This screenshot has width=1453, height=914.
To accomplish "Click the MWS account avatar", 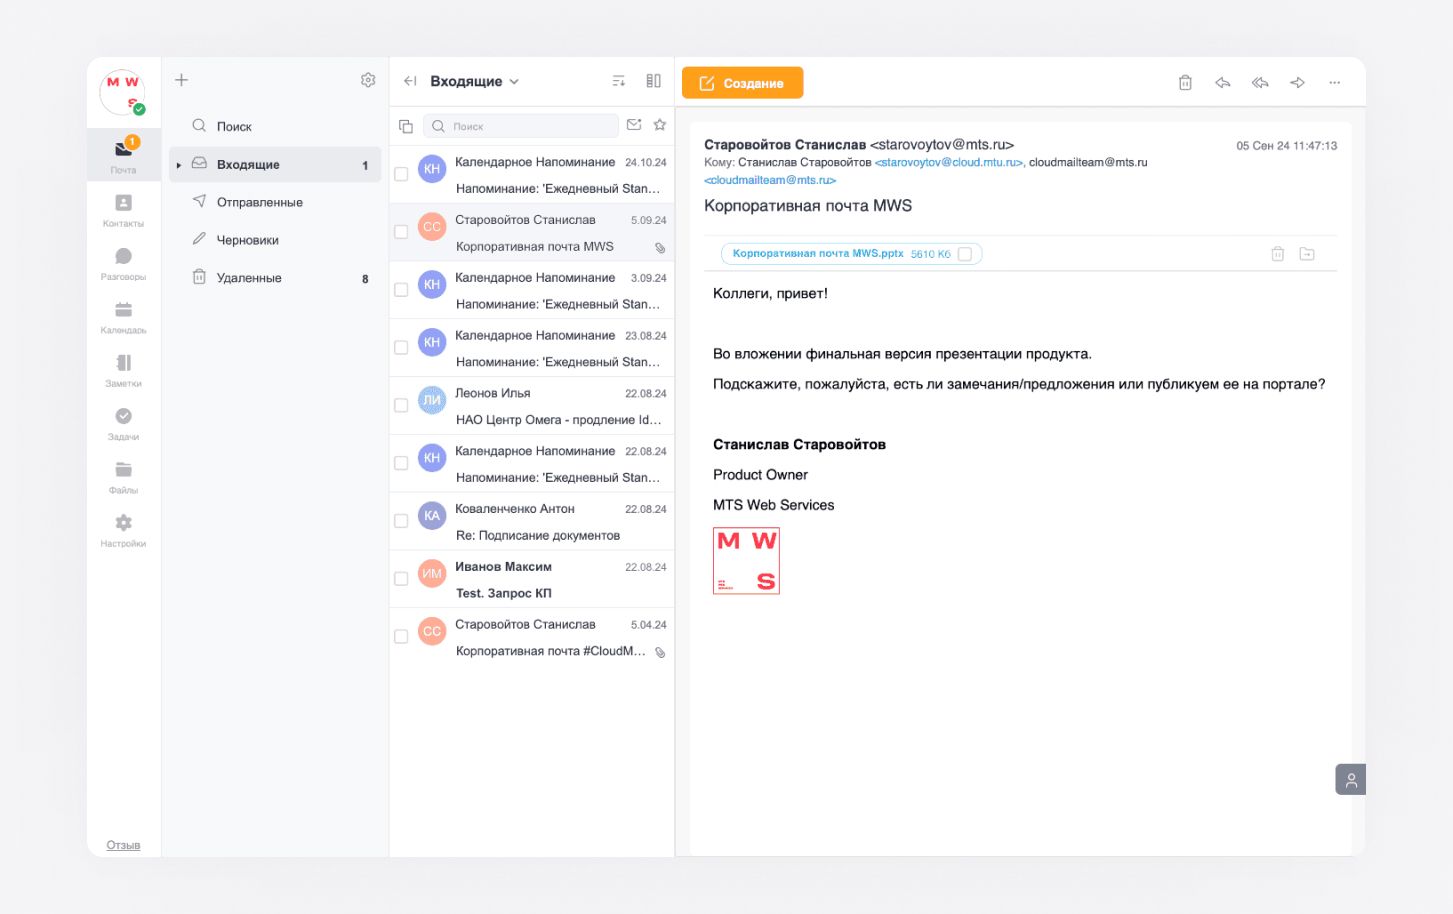I will (123, 93).
